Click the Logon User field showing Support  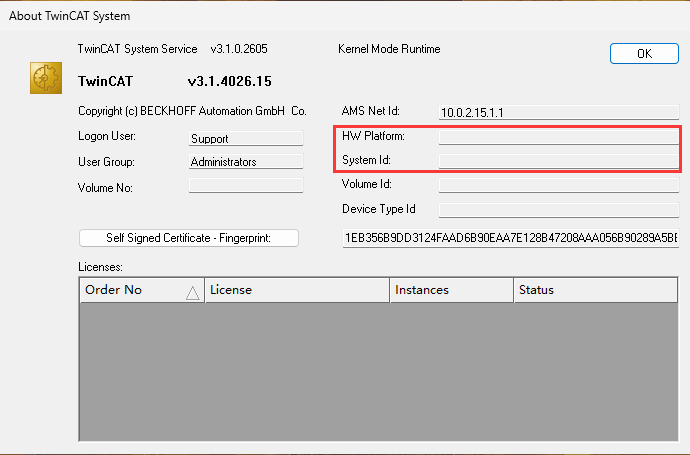(x=245, y=139)
